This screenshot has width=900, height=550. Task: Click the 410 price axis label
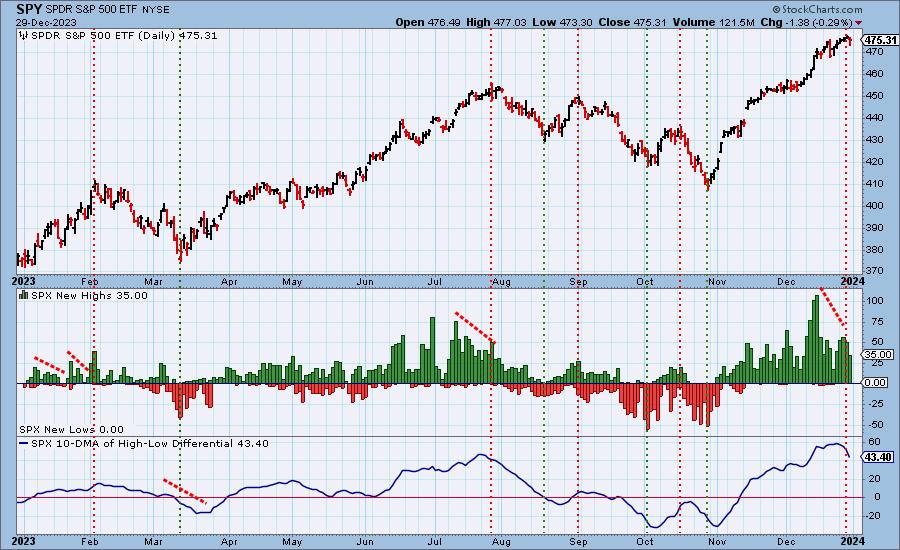coord(874,184)
